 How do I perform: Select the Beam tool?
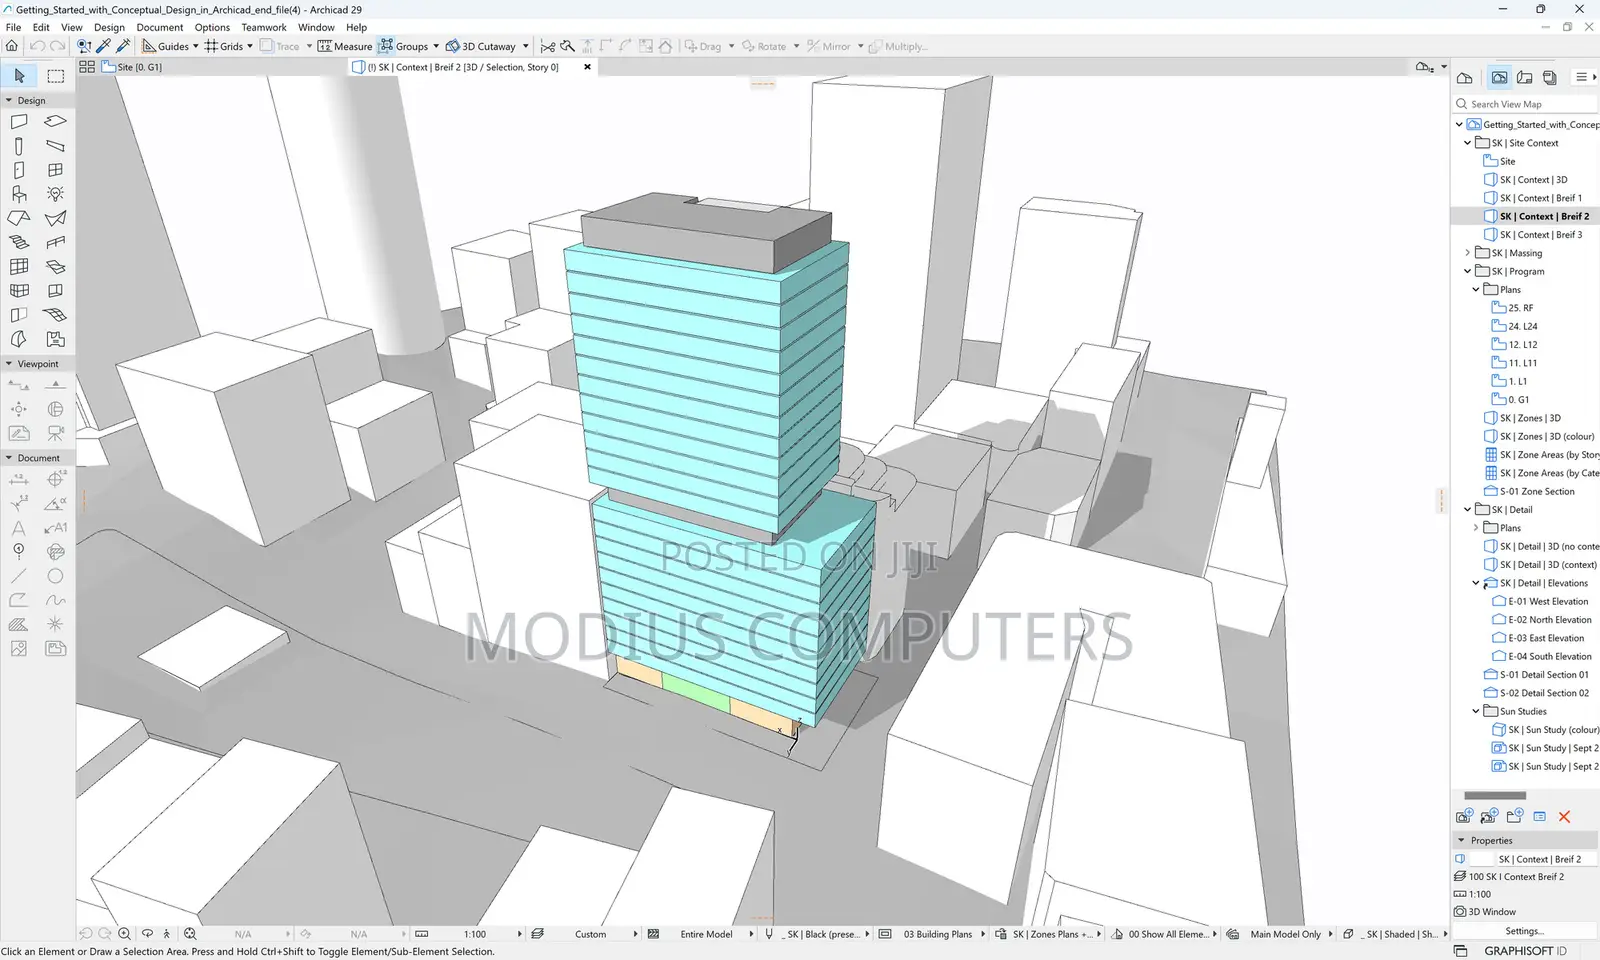[56, 146]
